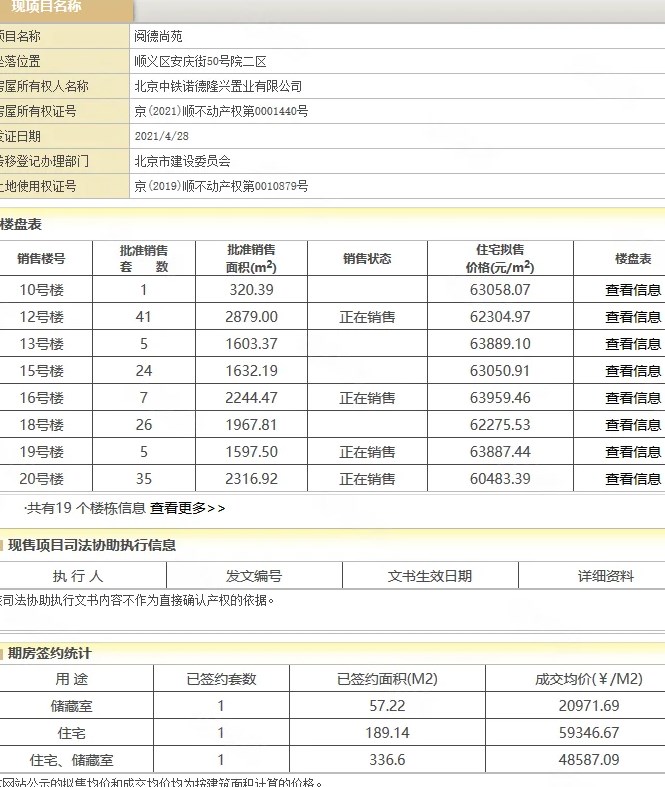Click 查看更多>> to show all buildings
Screen dimensions: 665x787
pos(187,508)
